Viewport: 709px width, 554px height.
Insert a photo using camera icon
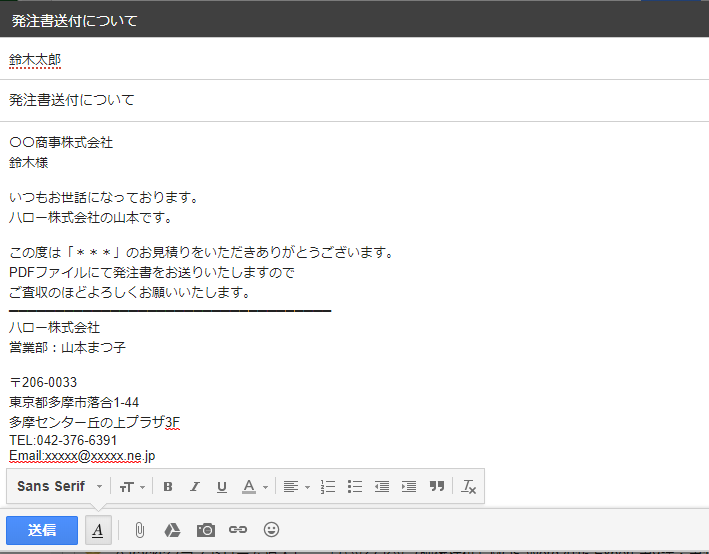[205, 530]
